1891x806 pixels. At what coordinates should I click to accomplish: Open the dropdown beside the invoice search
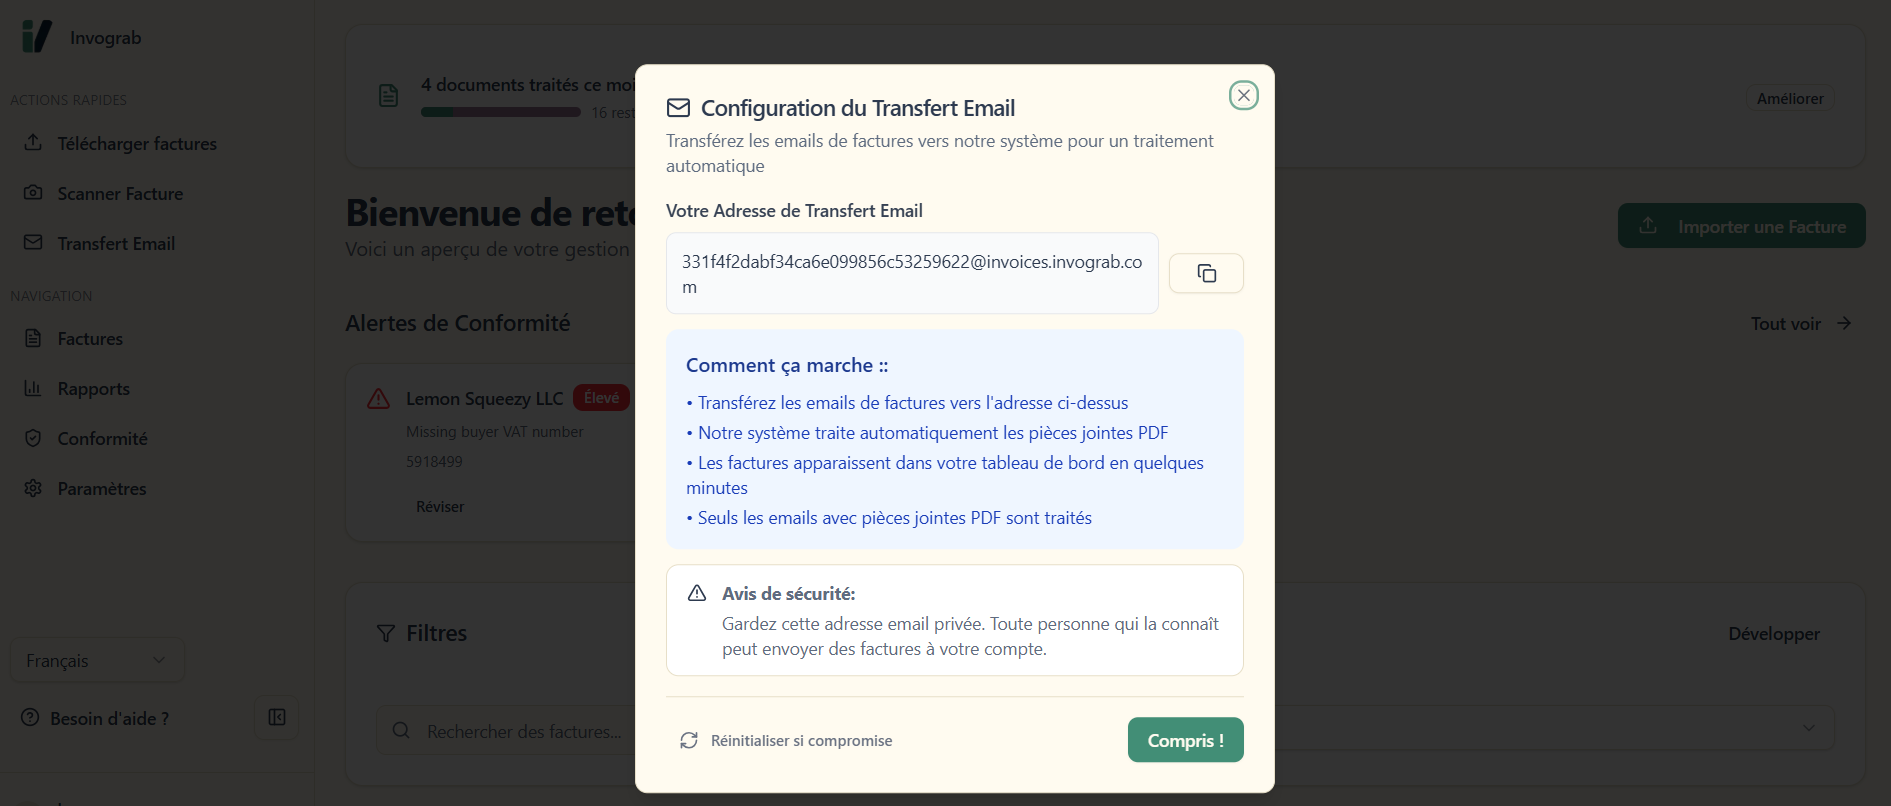[1808, 728]
